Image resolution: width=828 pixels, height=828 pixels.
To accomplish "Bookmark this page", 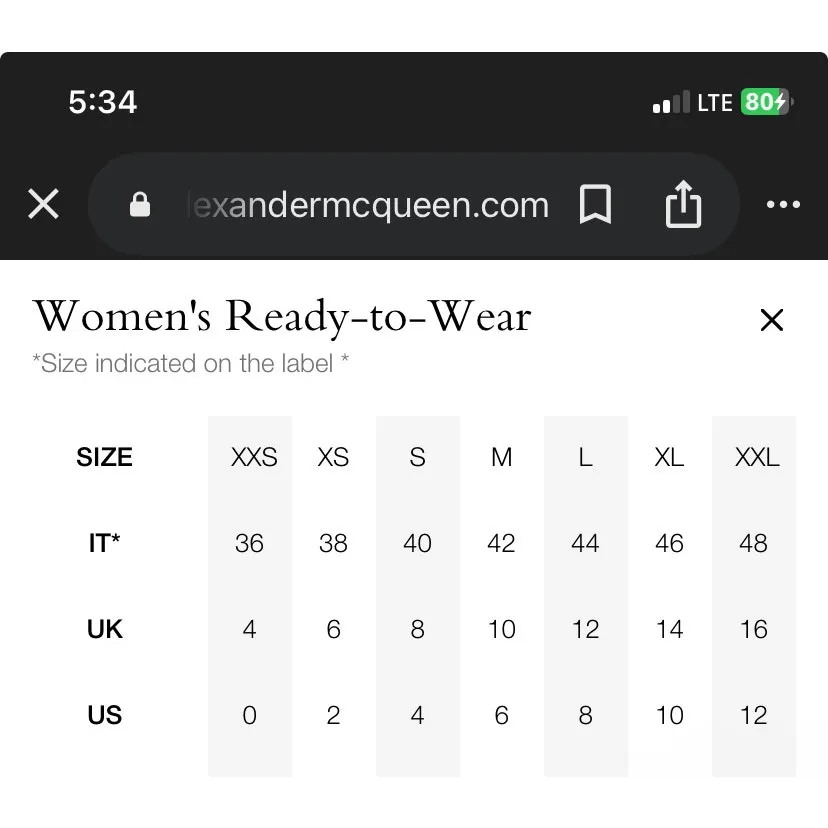I will [x=595, y=205].
